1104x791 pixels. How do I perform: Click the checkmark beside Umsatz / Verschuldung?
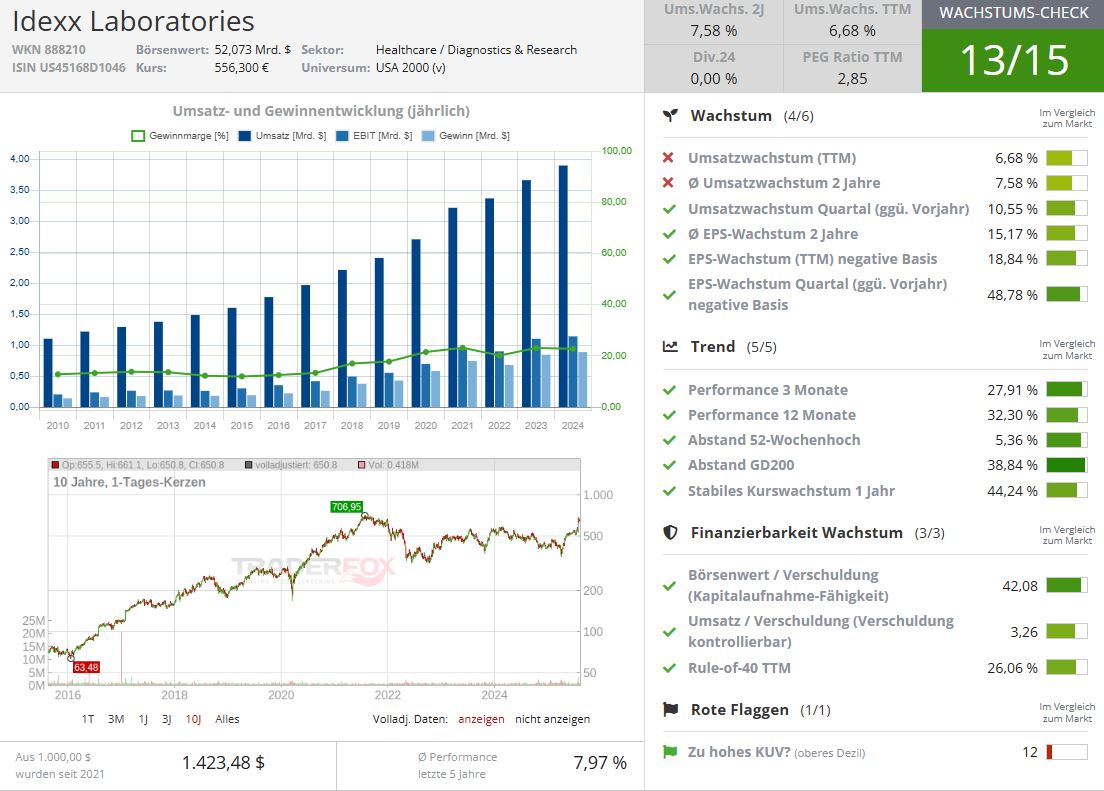670,632
